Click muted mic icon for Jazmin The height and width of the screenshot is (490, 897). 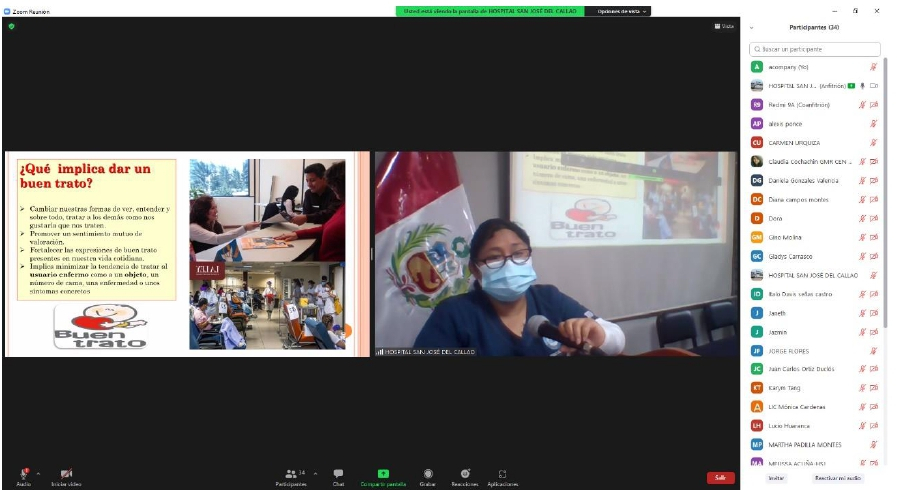tap(862, 332)
